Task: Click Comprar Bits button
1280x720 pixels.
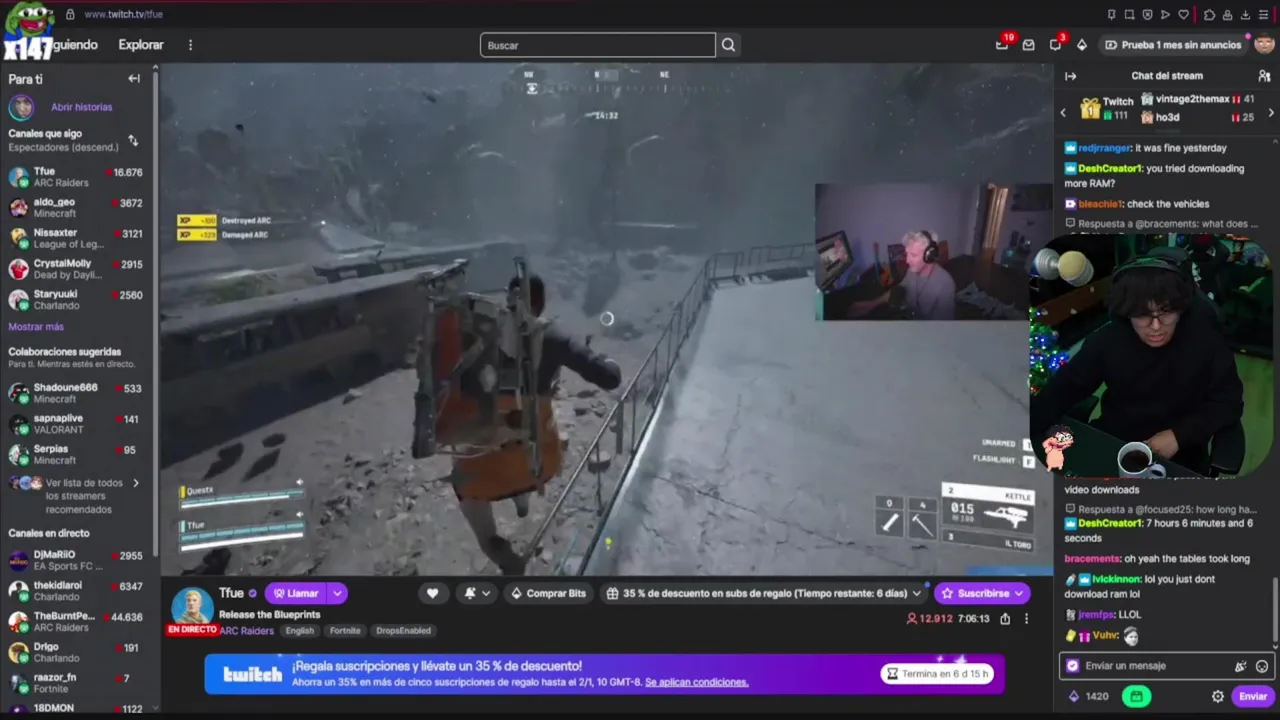Action: coord(547,593)
